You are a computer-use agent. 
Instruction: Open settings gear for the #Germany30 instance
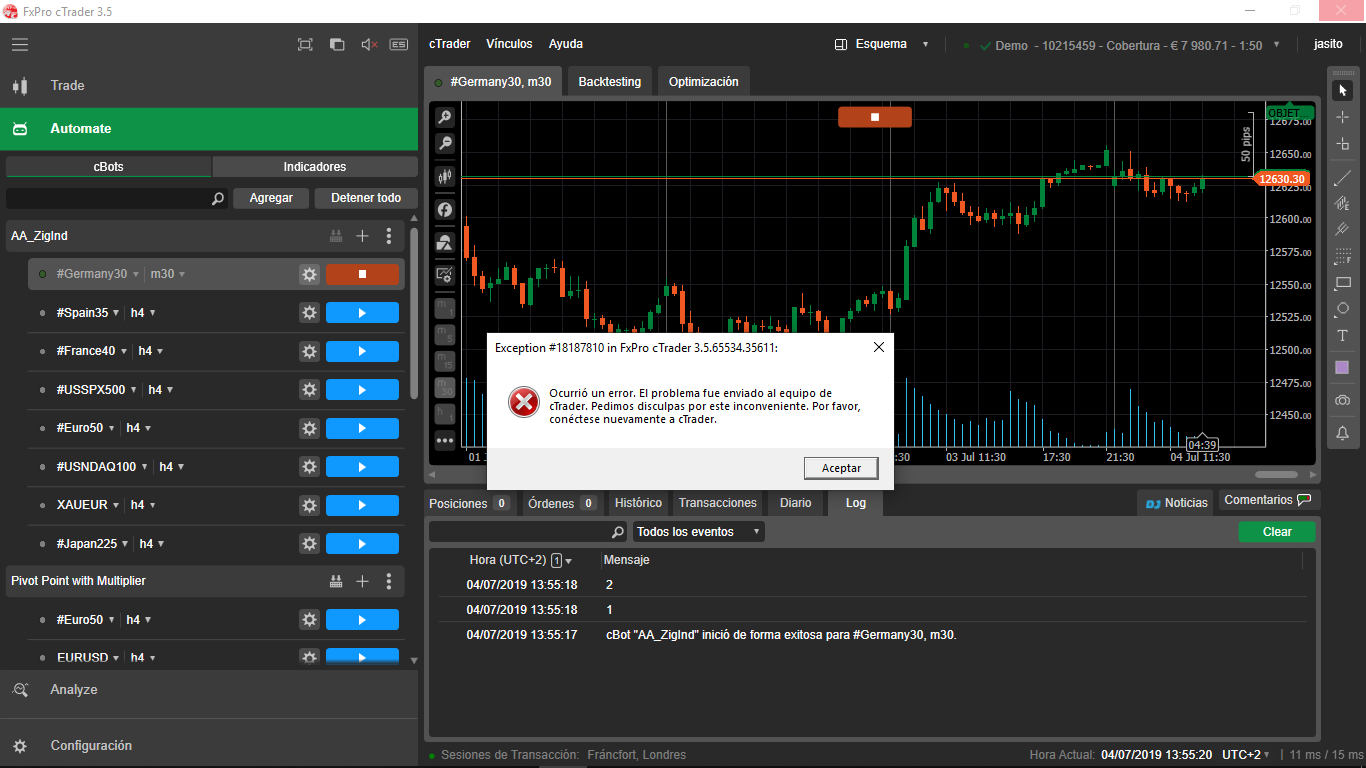tap(309, 274)
